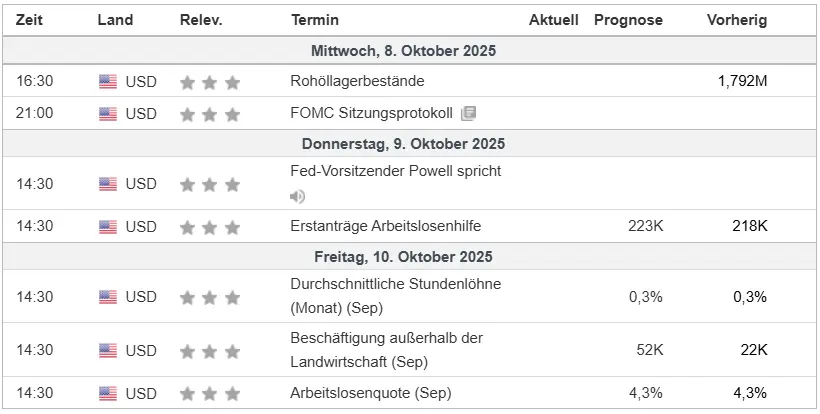Click the Termin column header

(x=315, y=20)
